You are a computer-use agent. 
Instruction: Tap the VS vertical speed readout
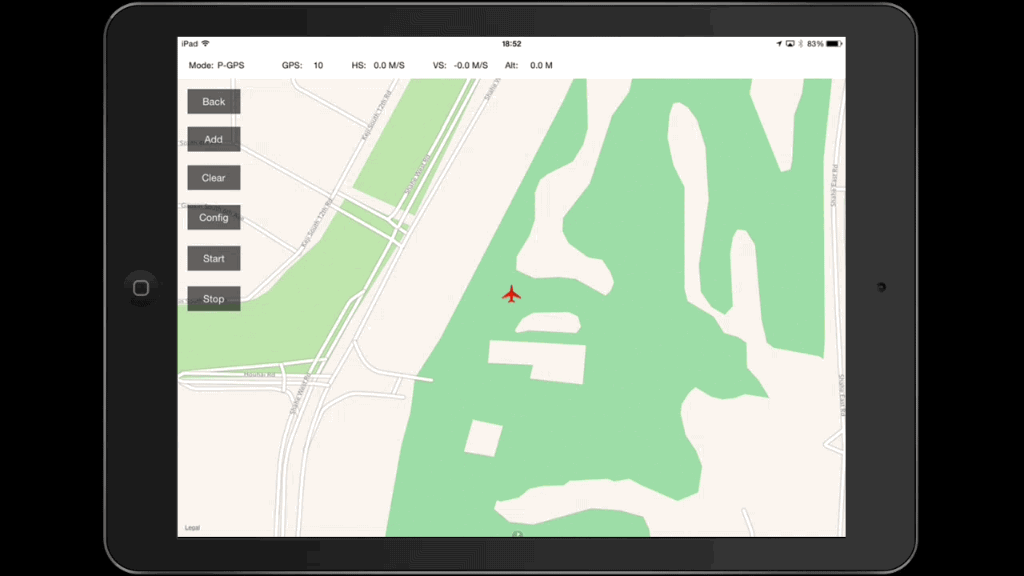460,66
